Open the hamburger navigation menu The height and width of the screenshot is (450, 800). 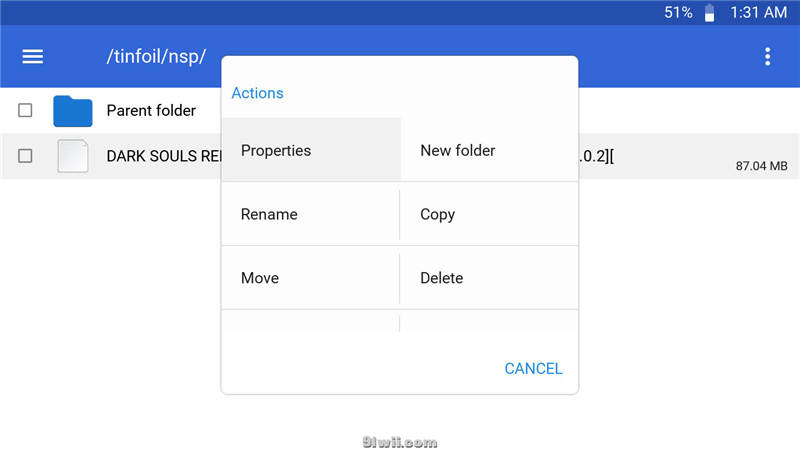coord(33,56)
